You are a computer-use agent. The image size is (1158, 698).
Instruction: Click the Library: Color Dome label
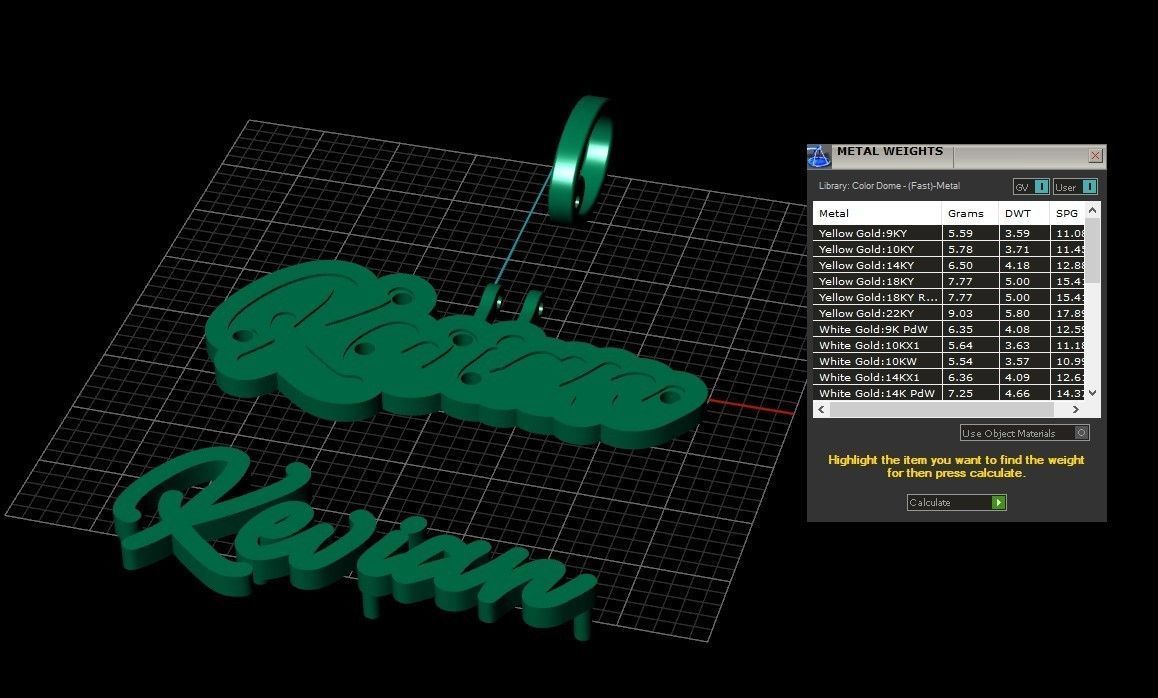click(x=889, y=186)
